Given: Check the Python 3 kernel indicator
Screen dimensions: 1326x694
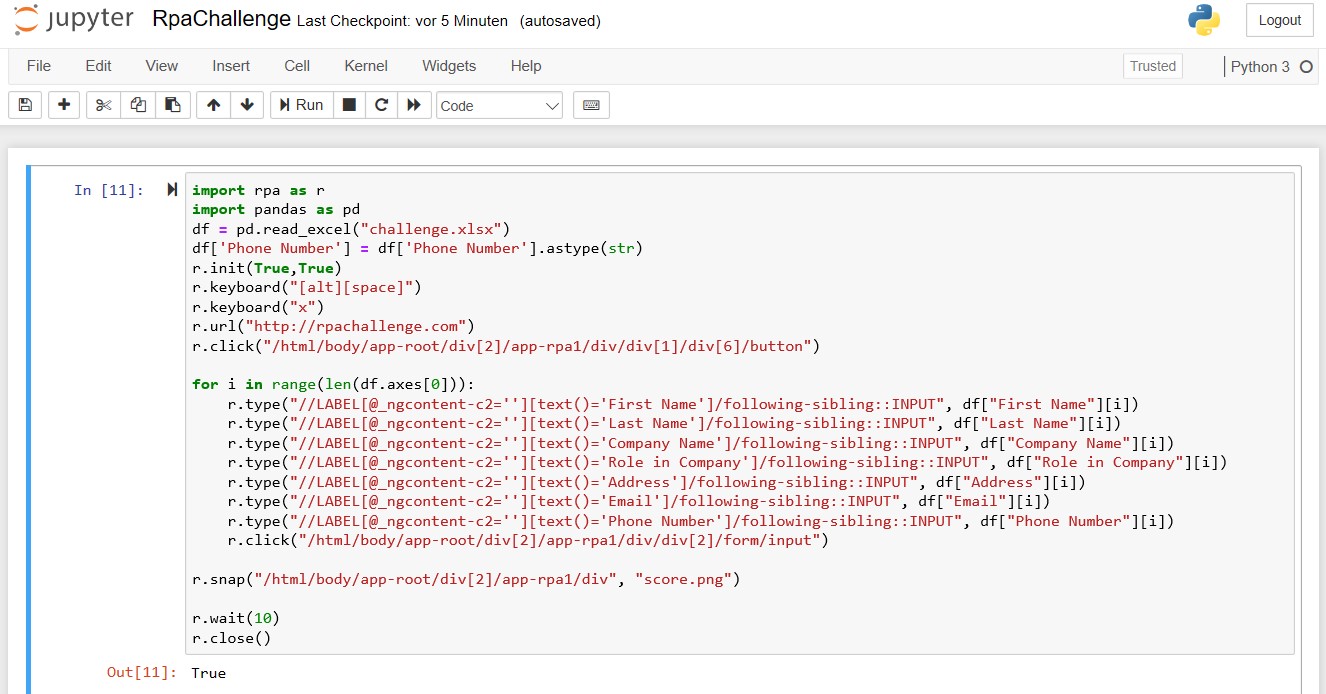Looking at the screenshot, I should pyautogui.click(x=1258, y=66).
